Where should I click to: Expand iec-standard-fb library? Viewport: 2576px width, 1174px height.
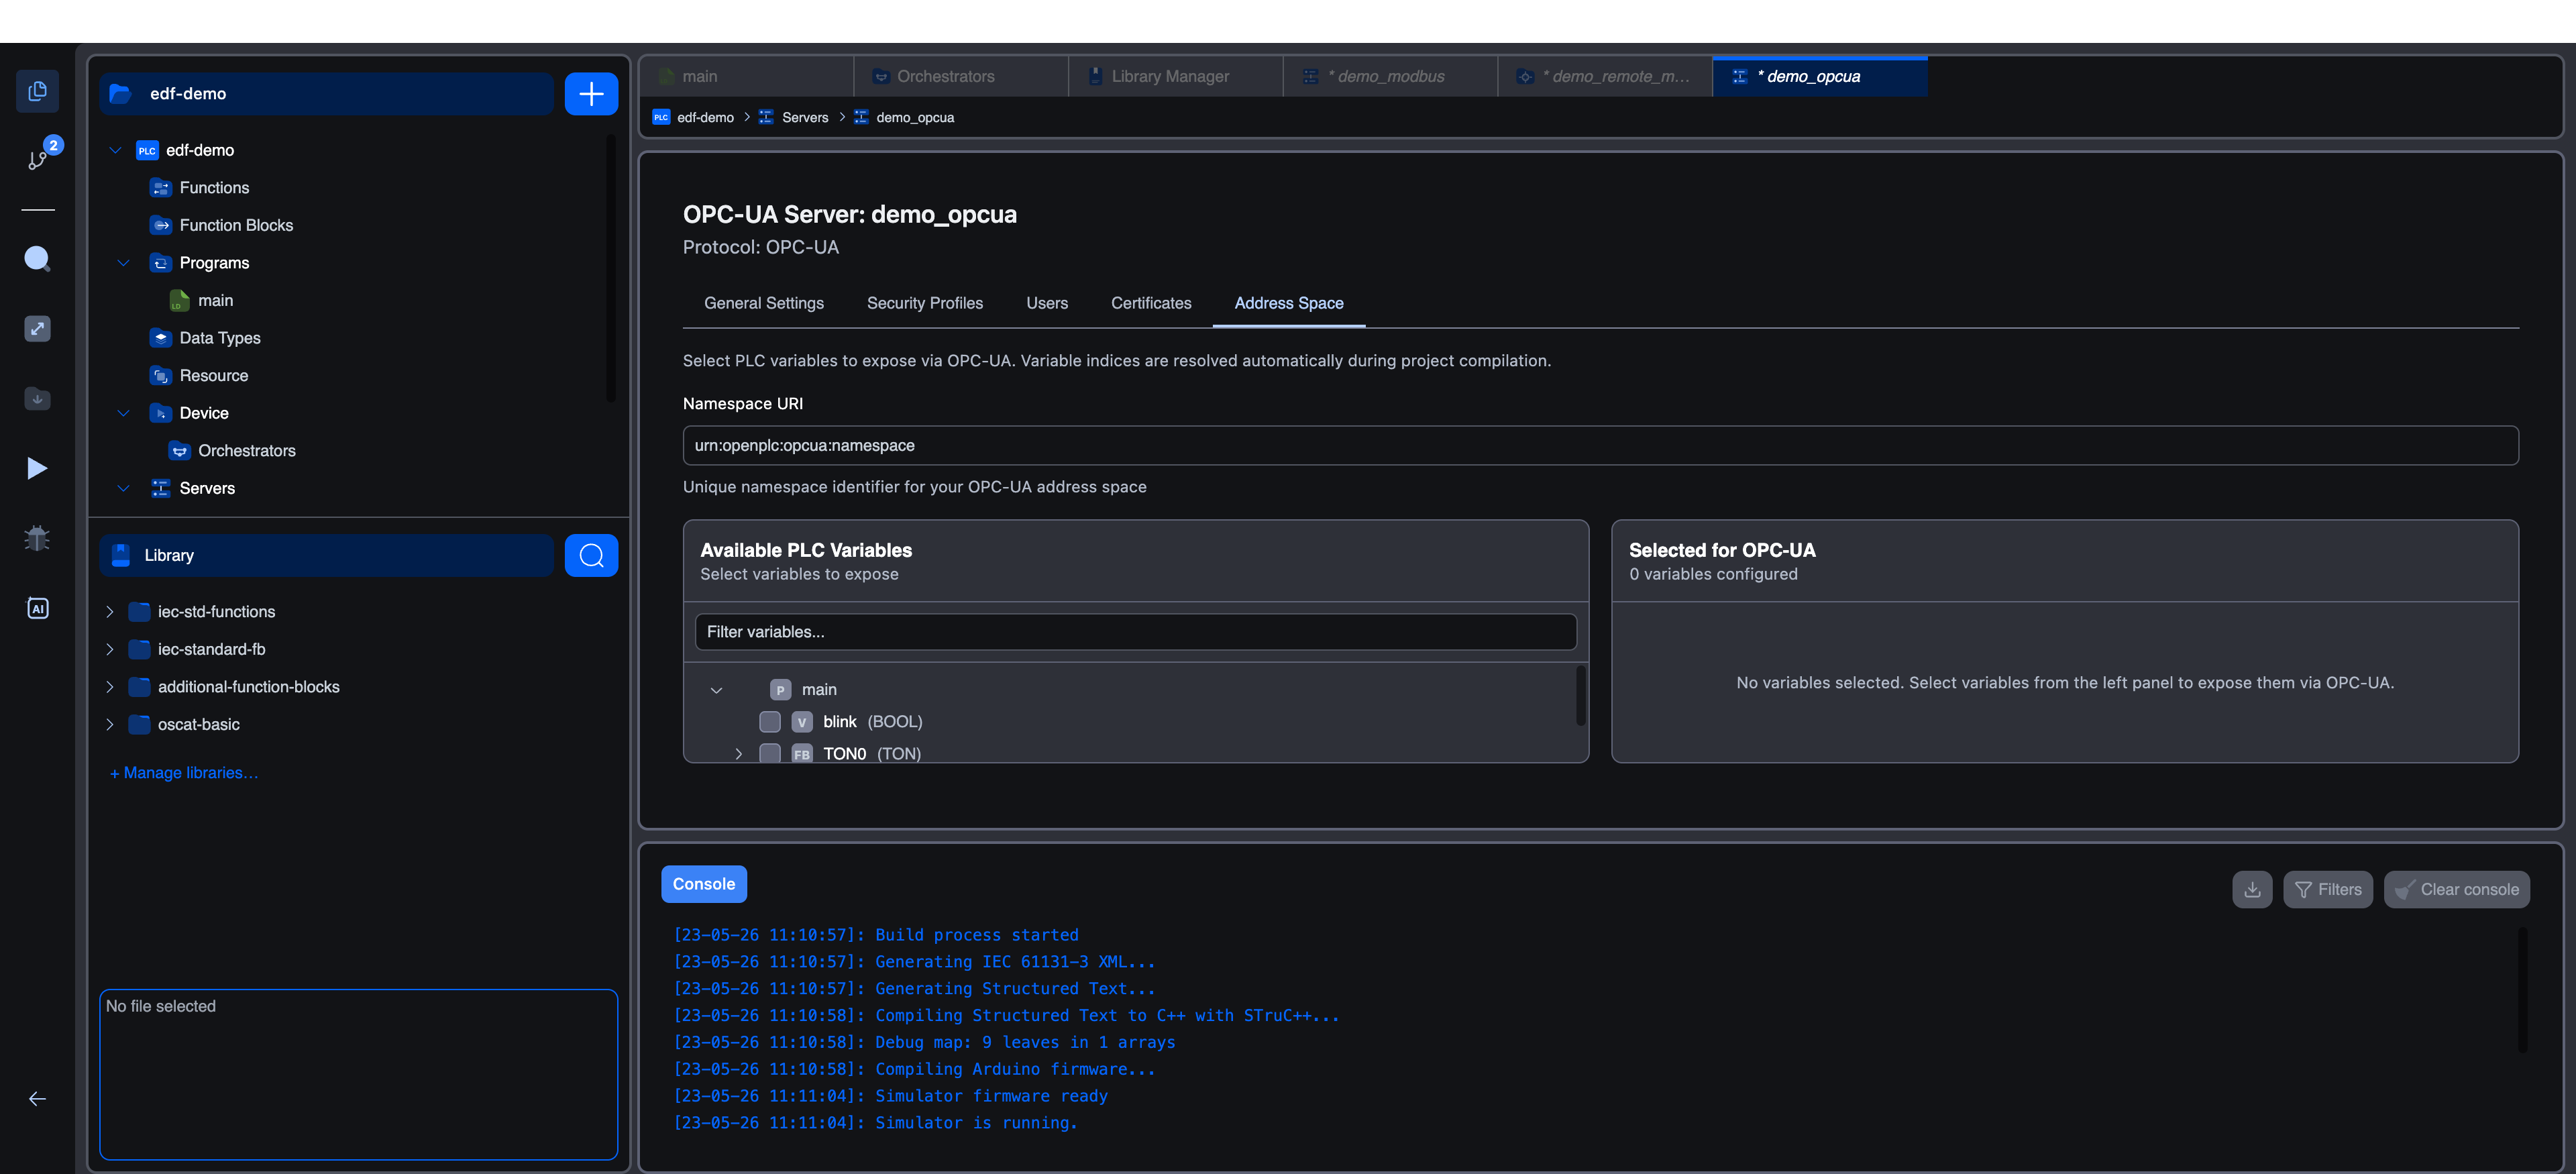click(110, 650)
